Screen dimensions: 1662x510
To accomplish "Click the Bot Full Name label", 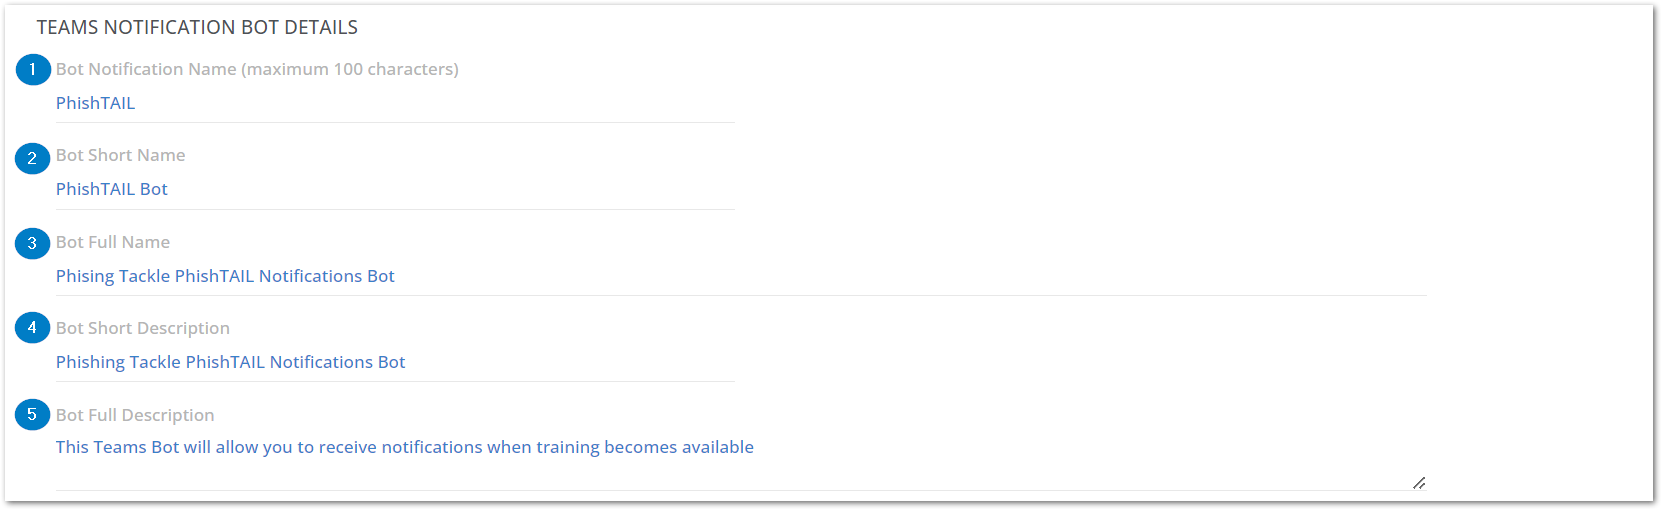I will tap(113, 242).
